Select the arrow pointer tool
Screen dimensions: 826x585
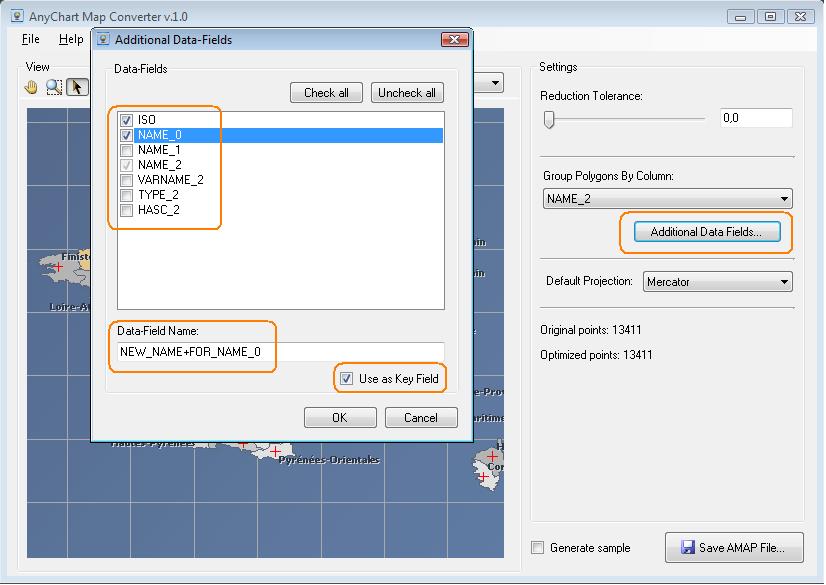(77, 87)
